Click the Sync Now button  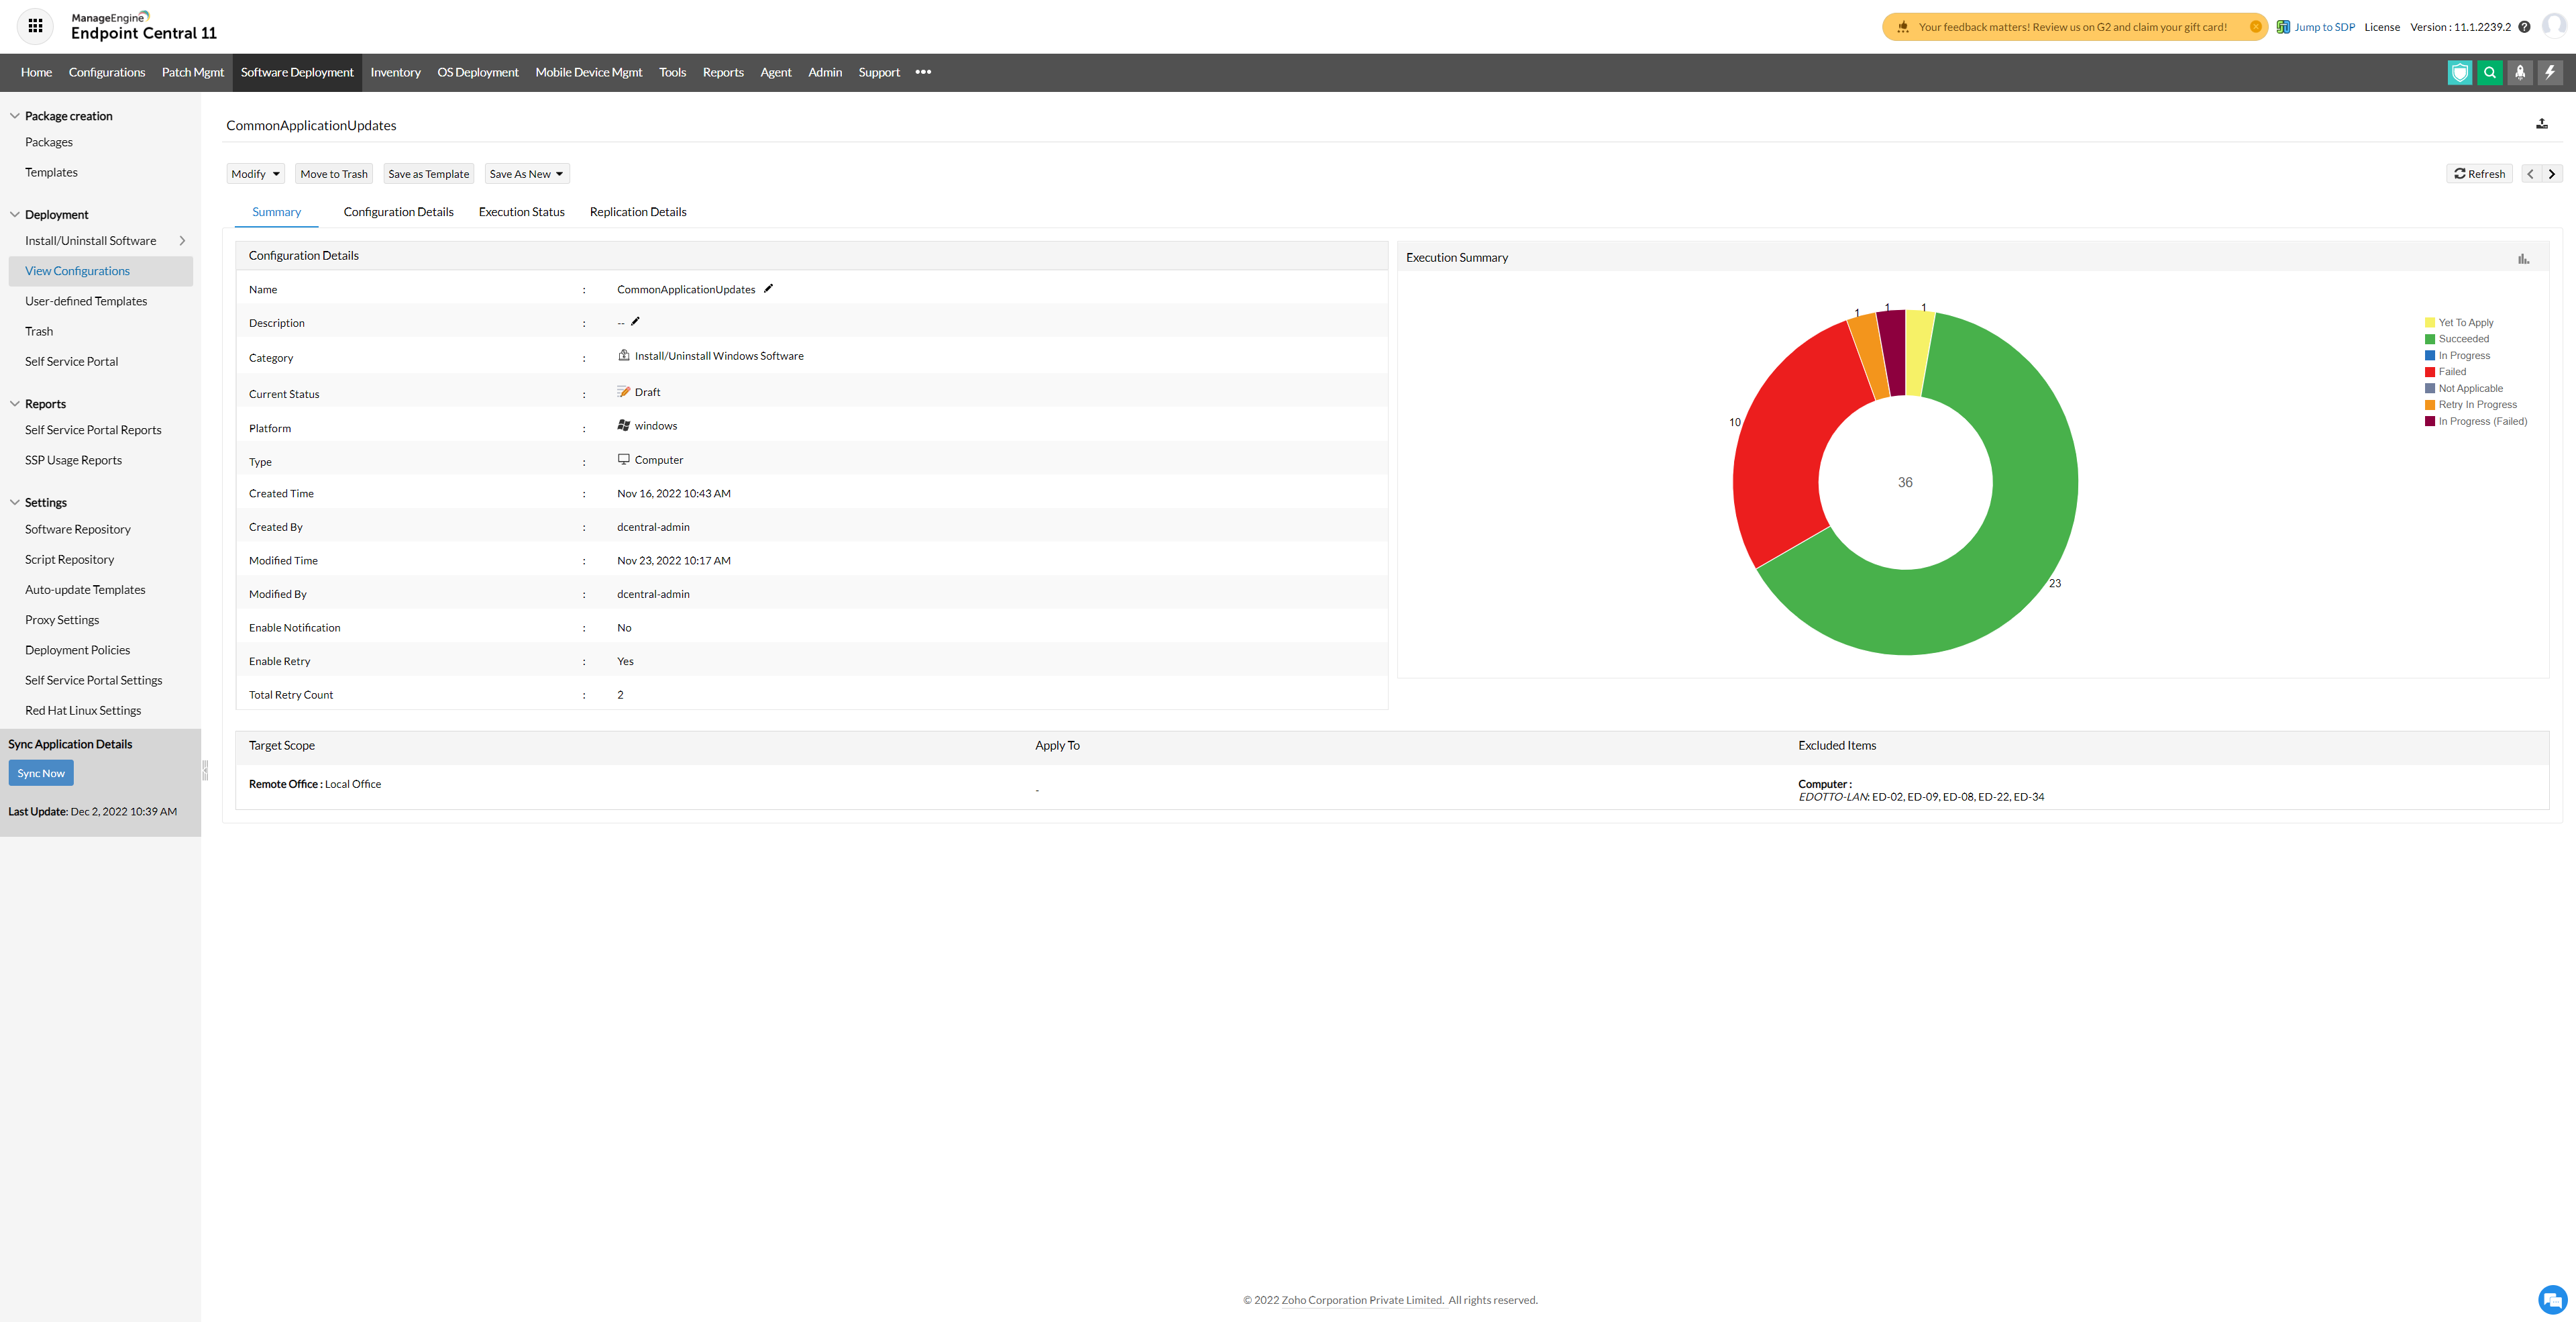pos(41,773)
